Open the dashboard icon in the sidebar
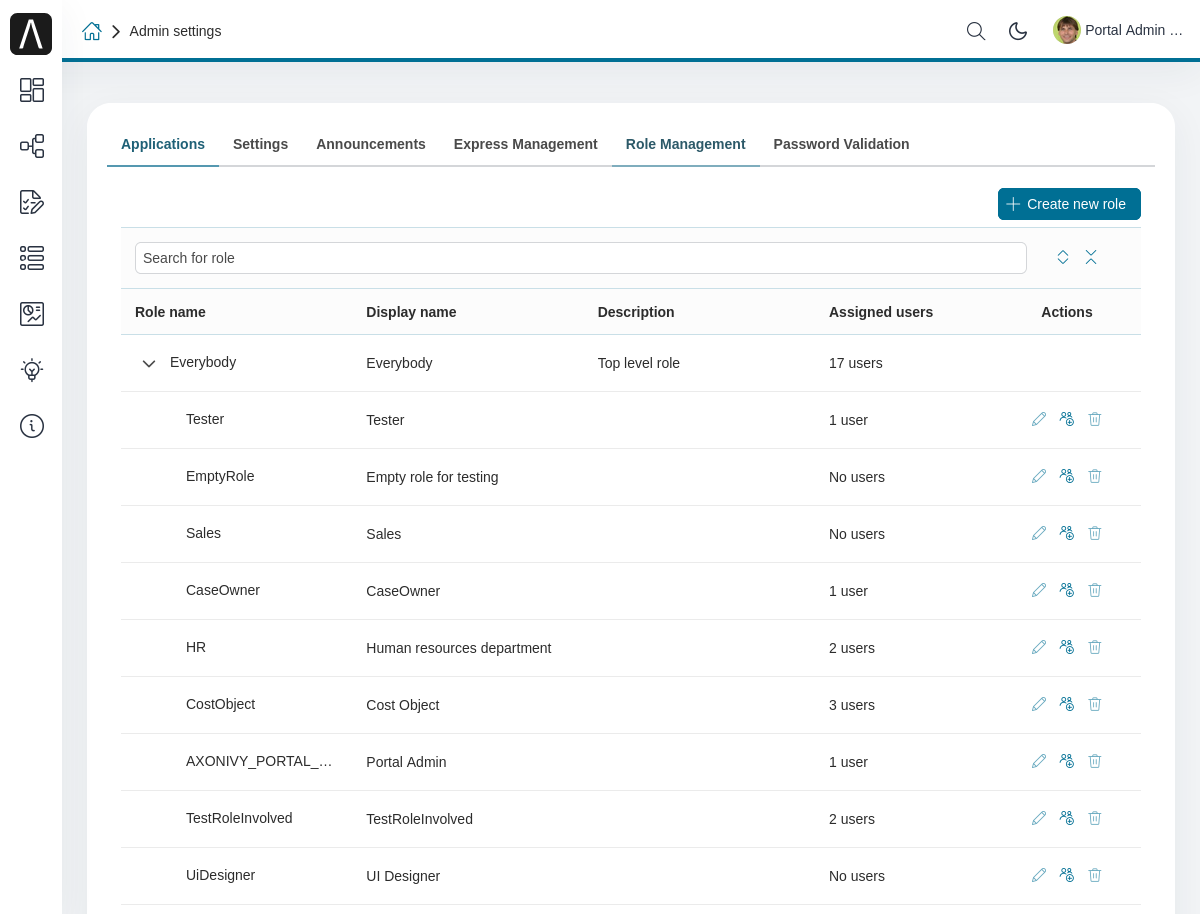Image resolution: width=1200 pixels, height=914 pixels. click(31, 90)
